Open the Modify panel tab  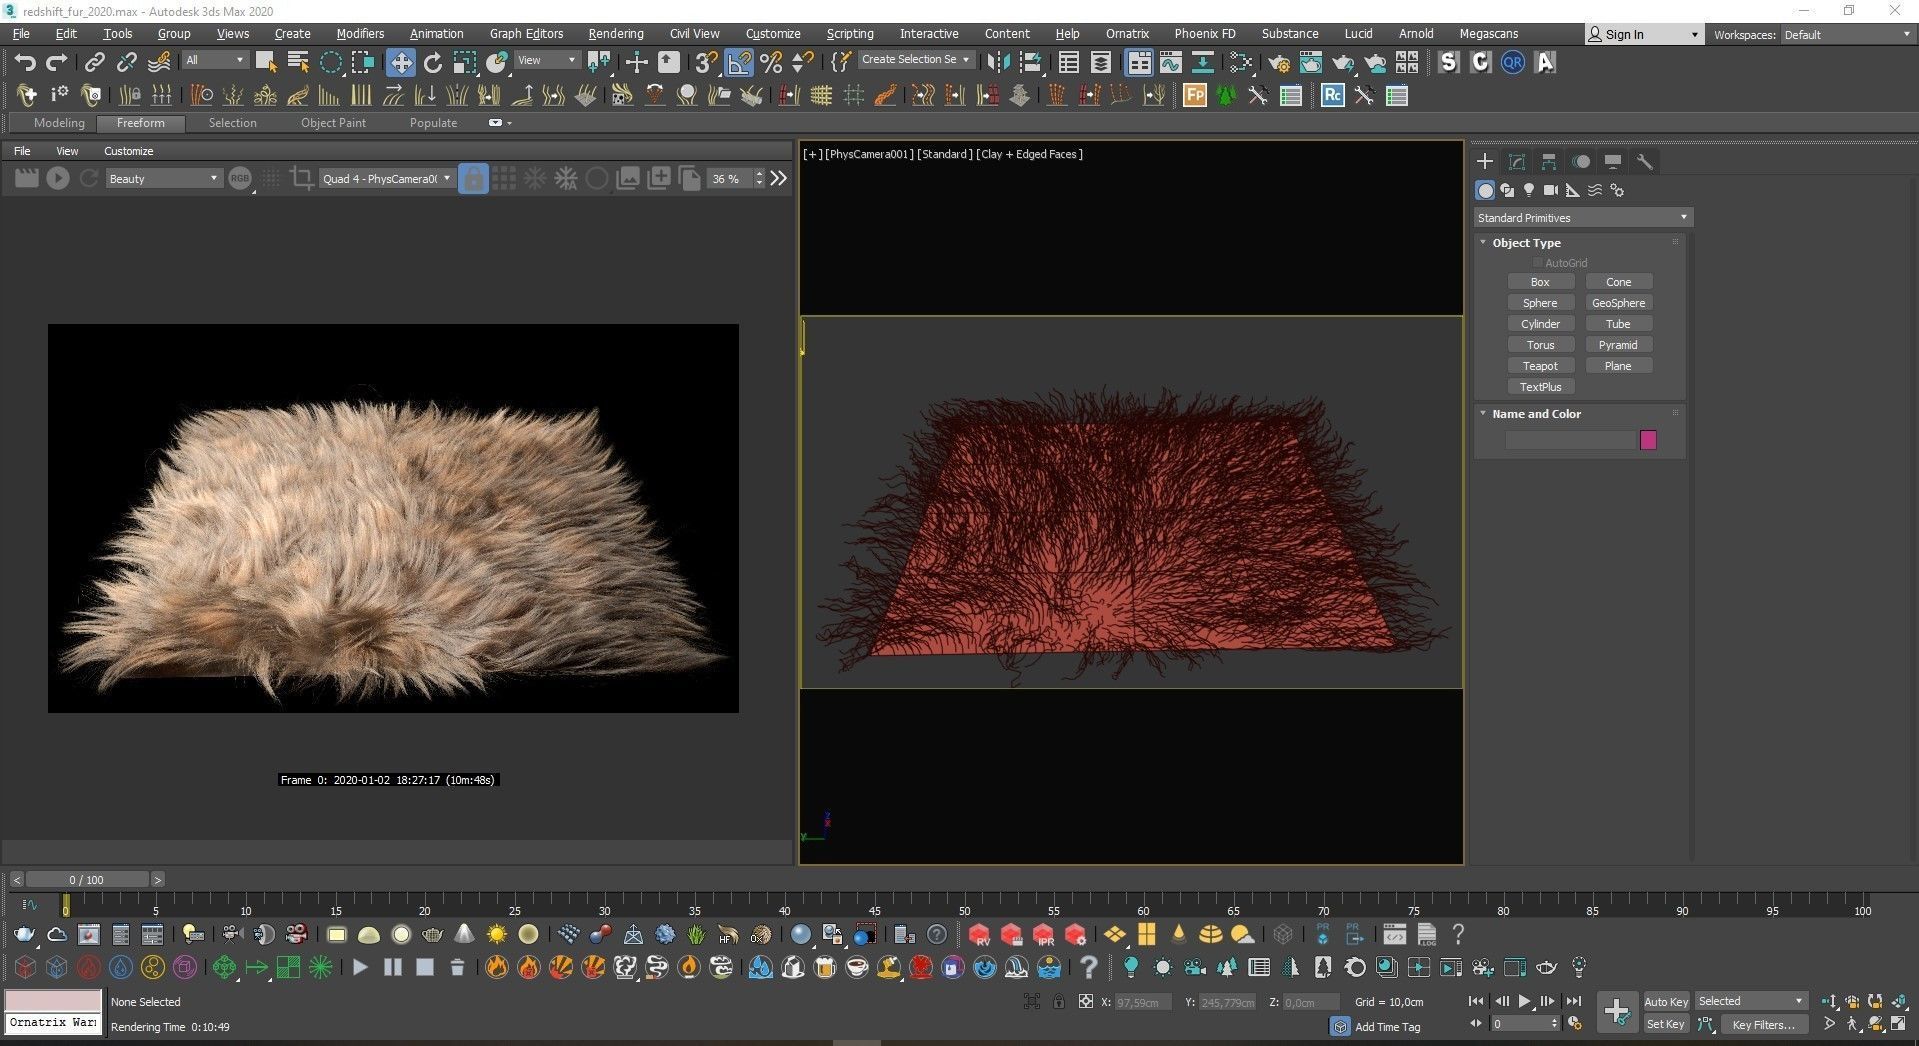1517,161
